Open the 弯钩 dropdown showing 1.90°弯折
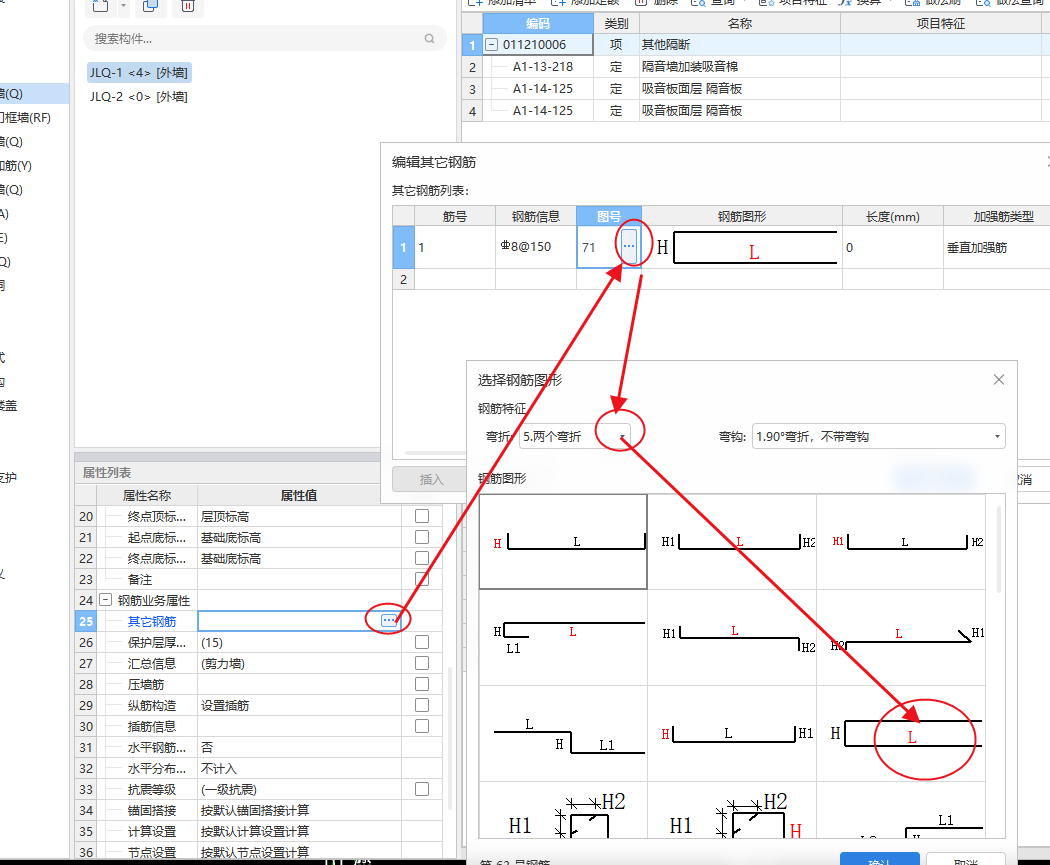The height and width of the screenshot is (865, 1050). tap(879, 437)
